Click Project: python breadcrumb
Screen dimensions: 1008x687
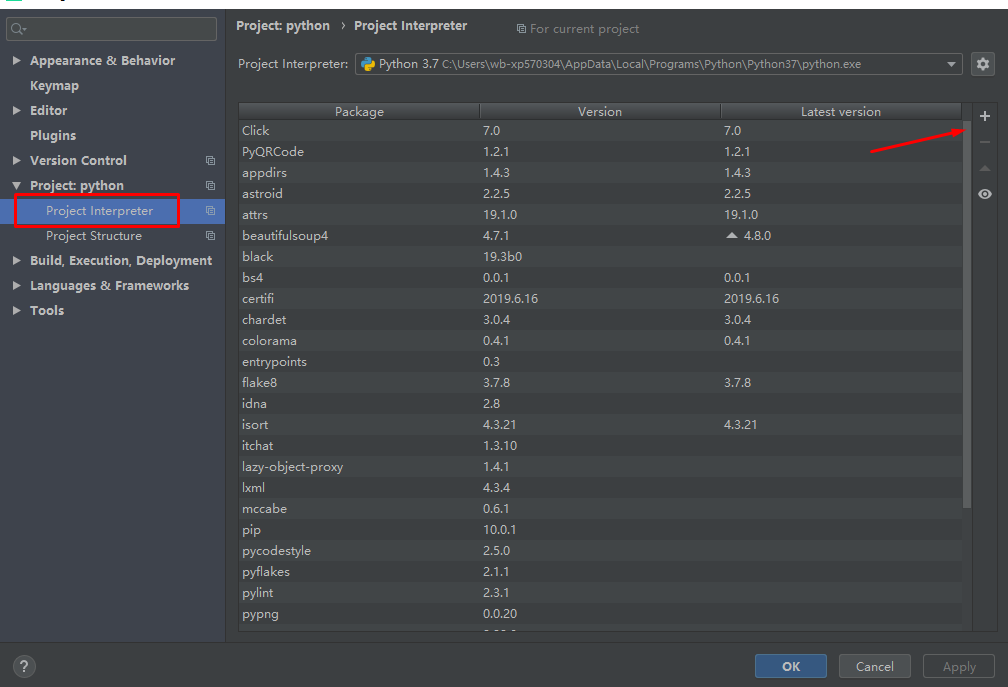coord(283,26)
